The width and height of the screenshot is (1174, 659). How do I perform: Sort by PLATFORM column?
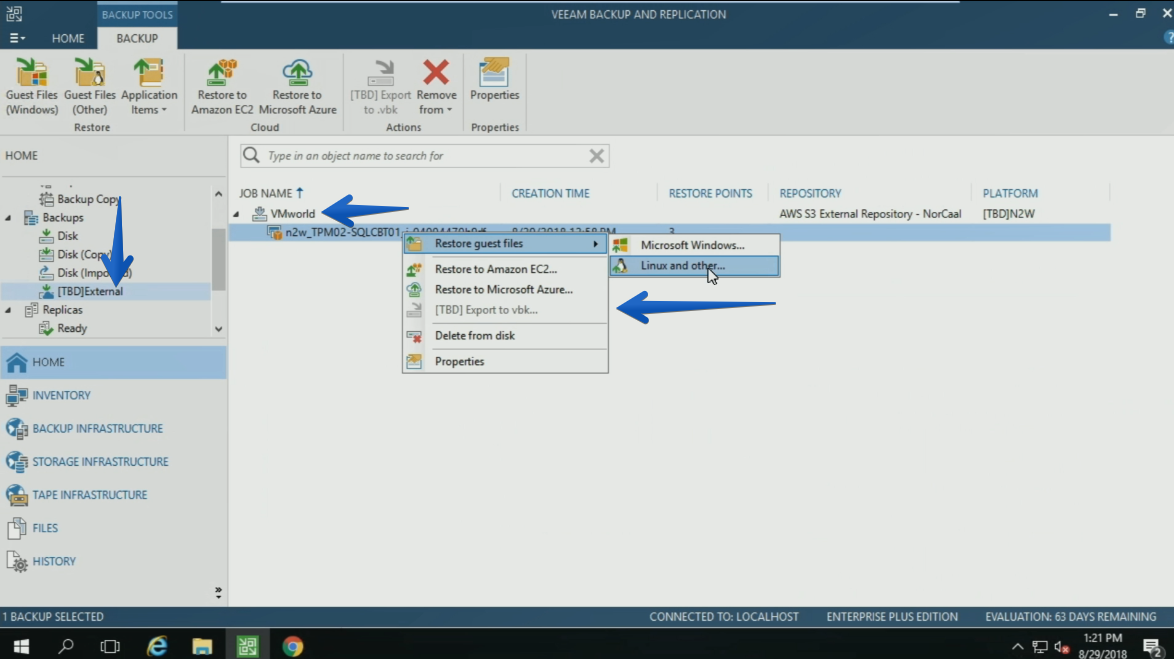[x=1010, y=193]
